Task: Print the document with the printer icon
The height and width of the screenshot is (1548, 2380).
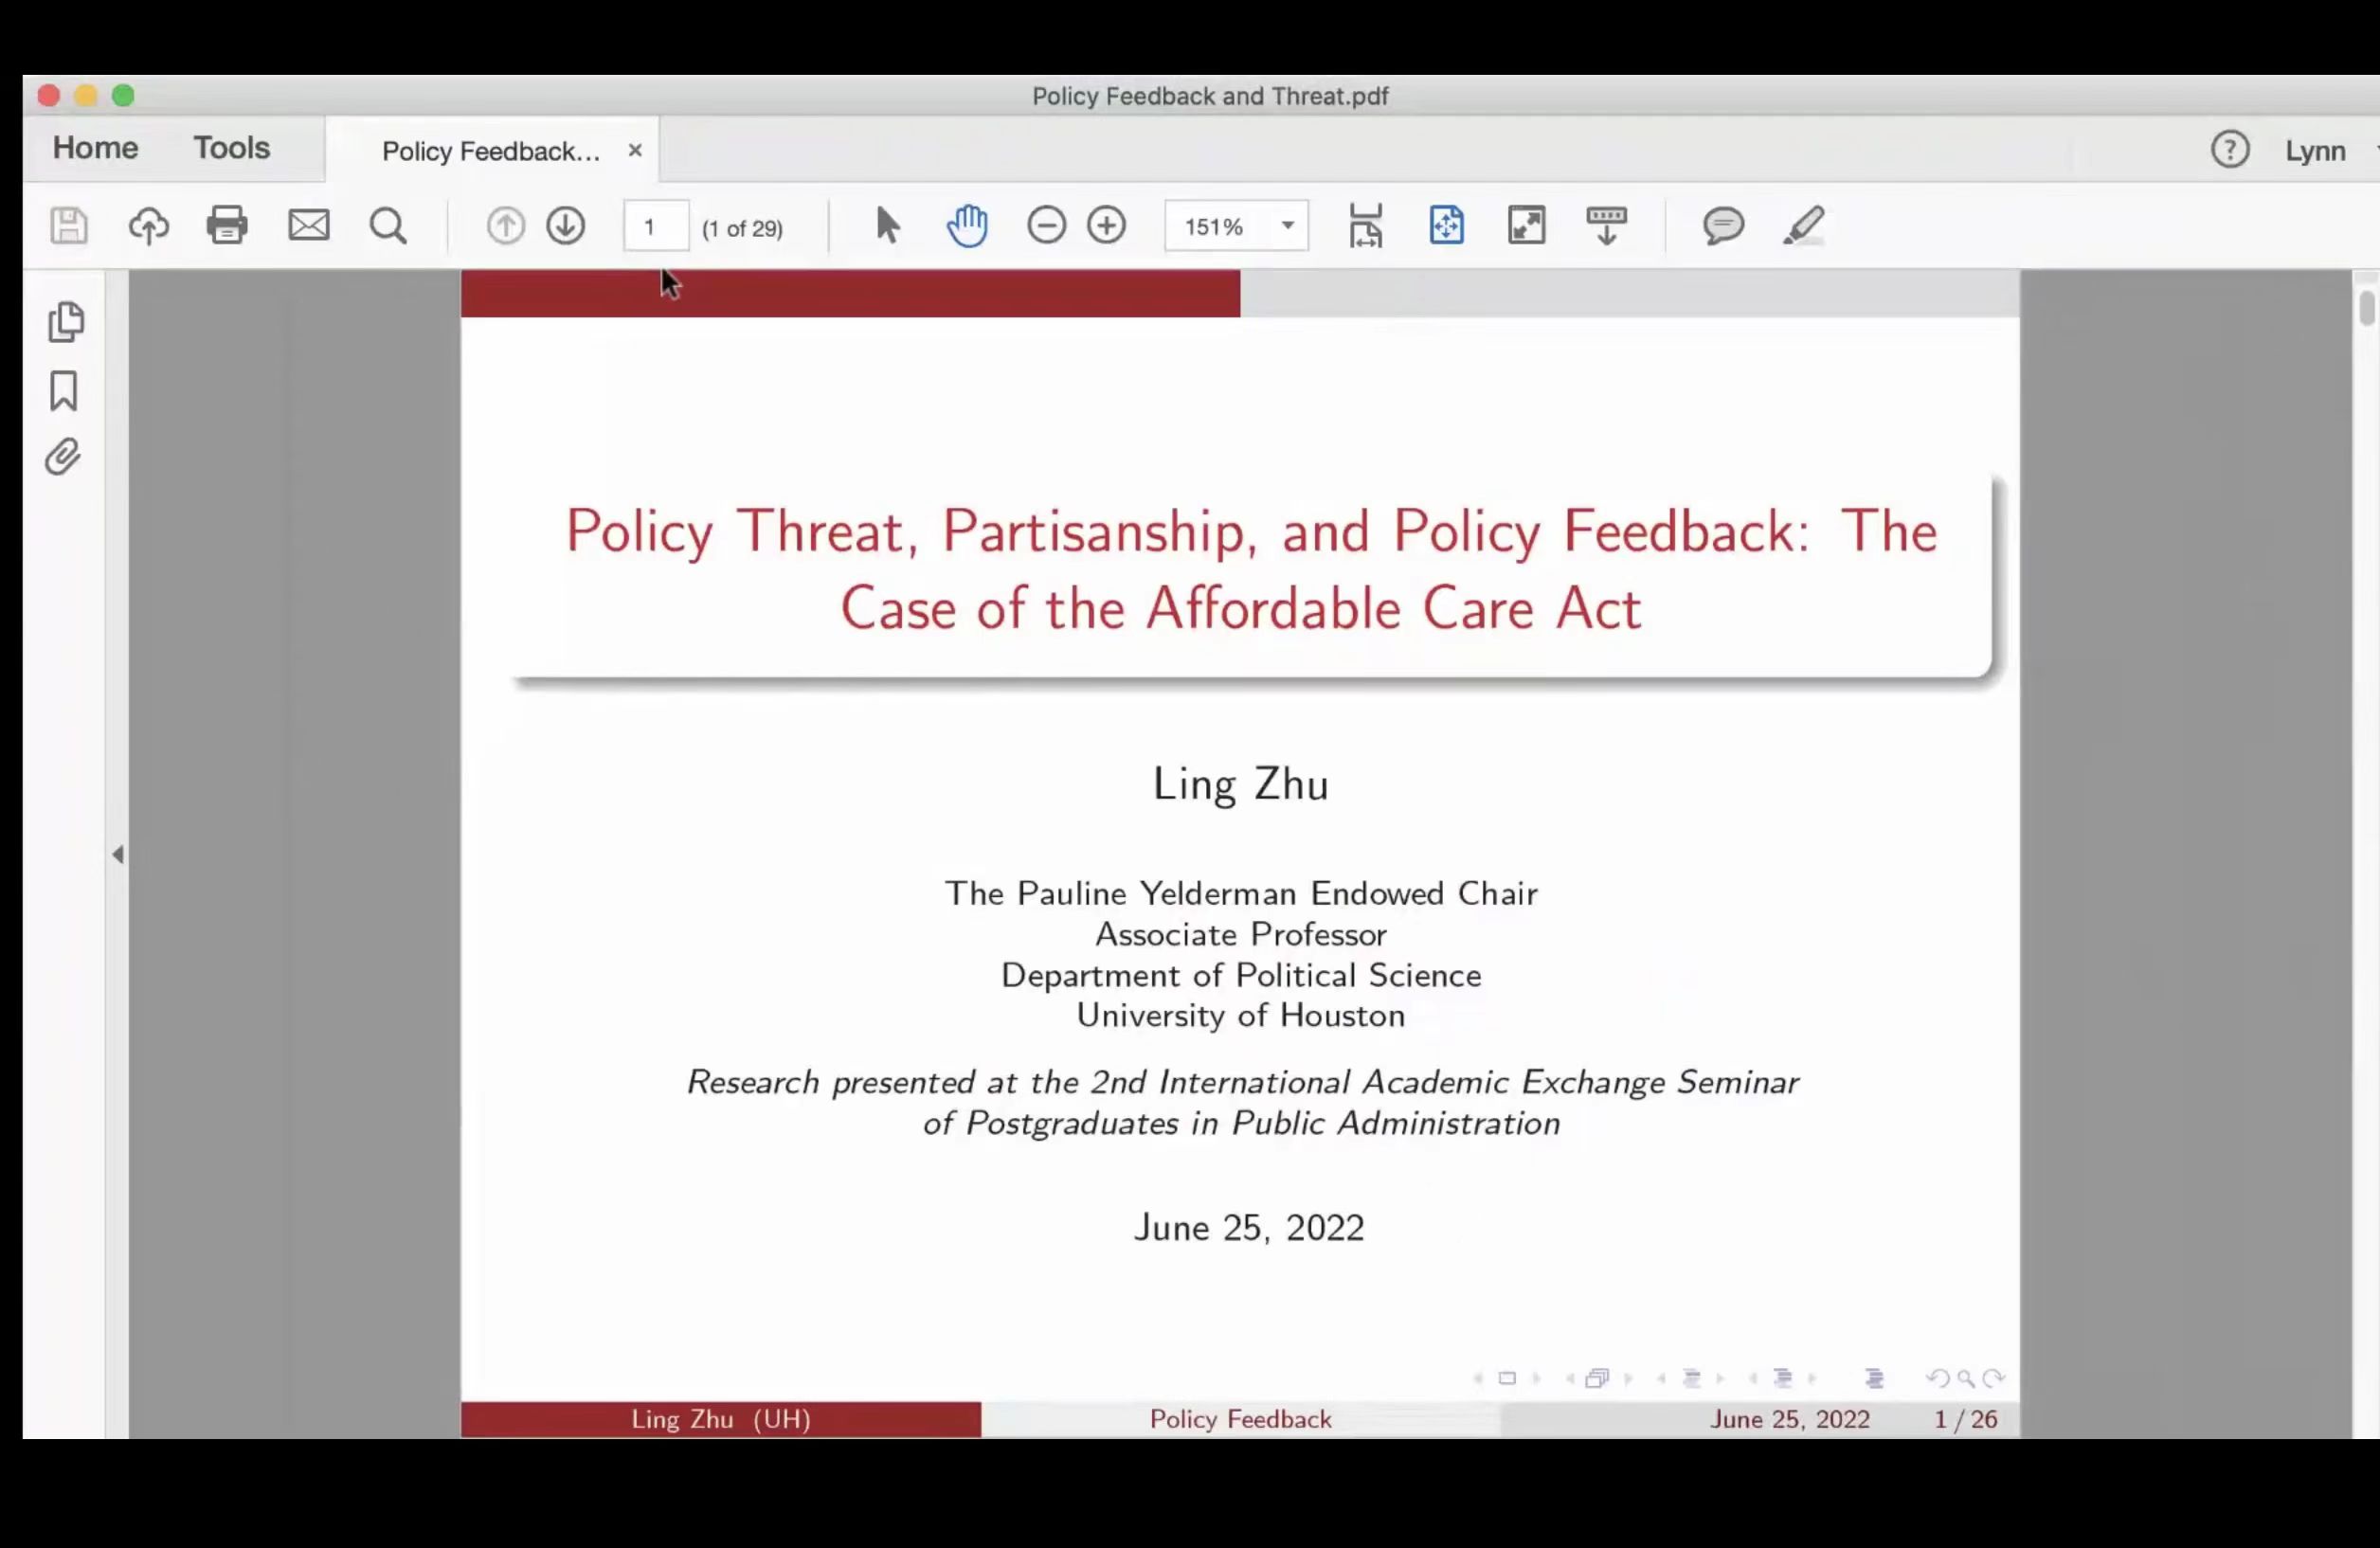Action: click(x=227, y=226)
